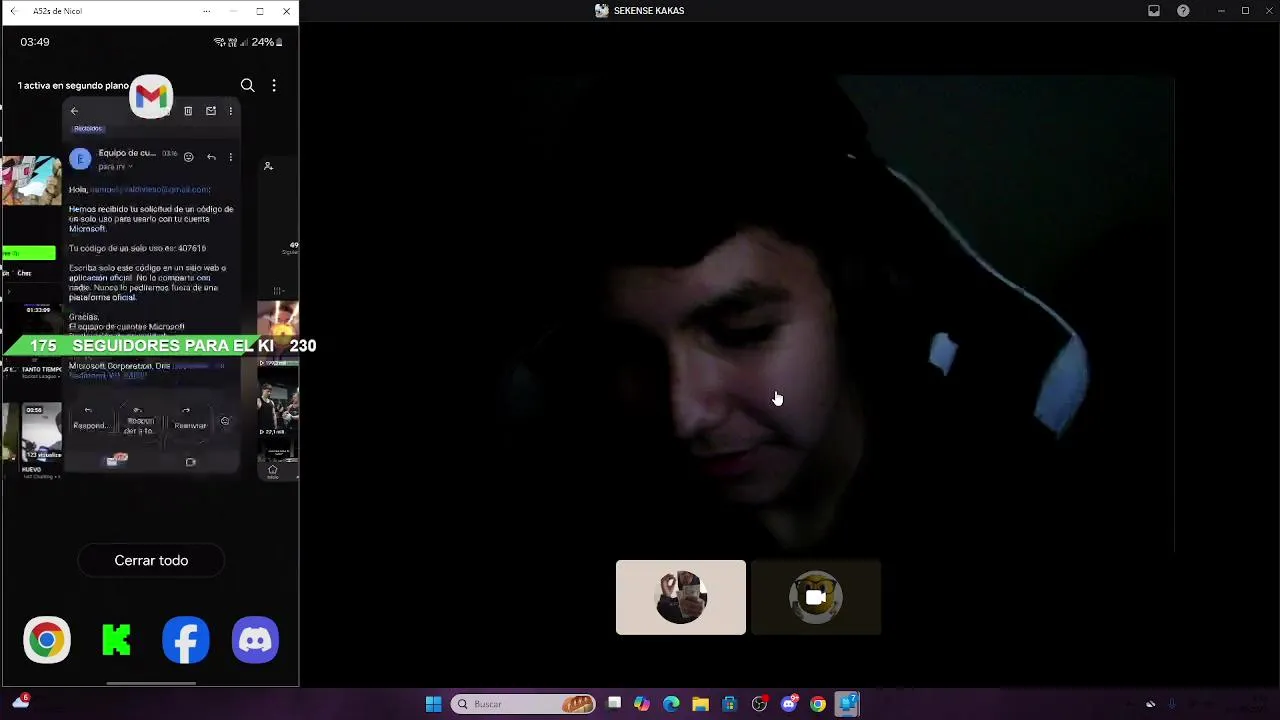Tap the reply arrow next to the sender

click(x=211, y=157)
